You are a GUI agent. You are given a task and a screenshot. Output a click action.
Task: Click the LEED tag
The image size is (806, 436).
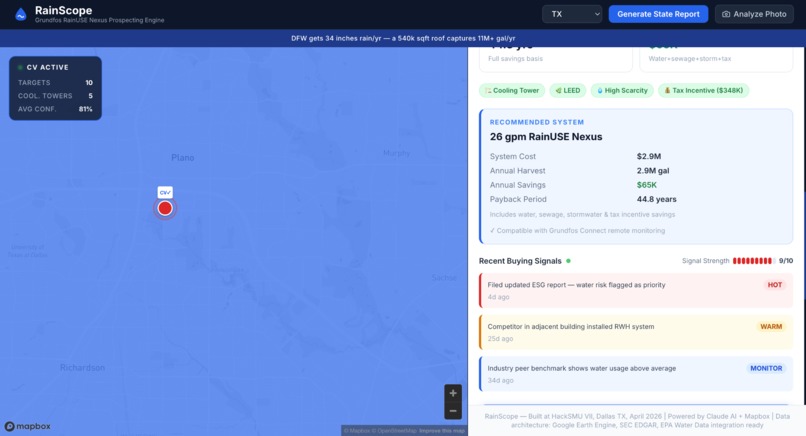point(568,90)
